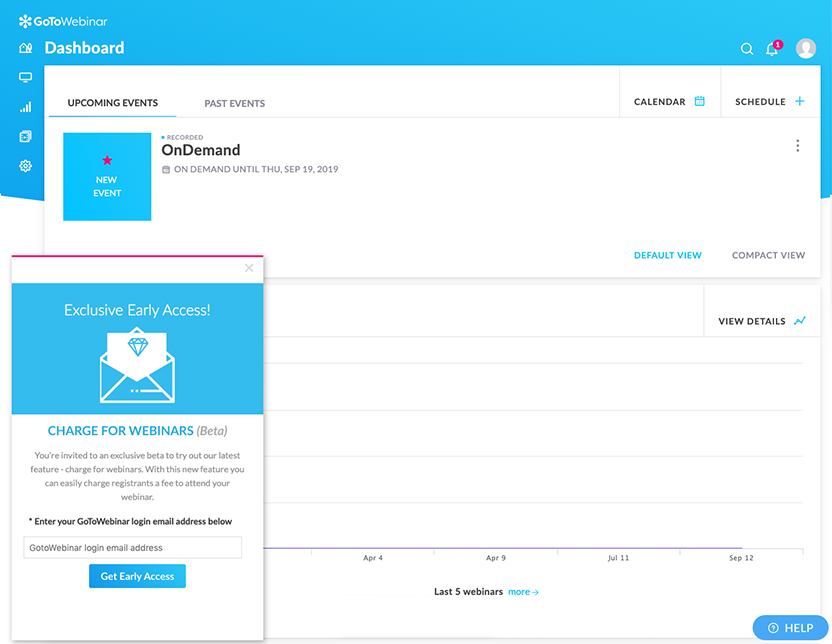Open the Calendar view
Viewport: 832px width, 644px height.
click(x=669, y=101)
